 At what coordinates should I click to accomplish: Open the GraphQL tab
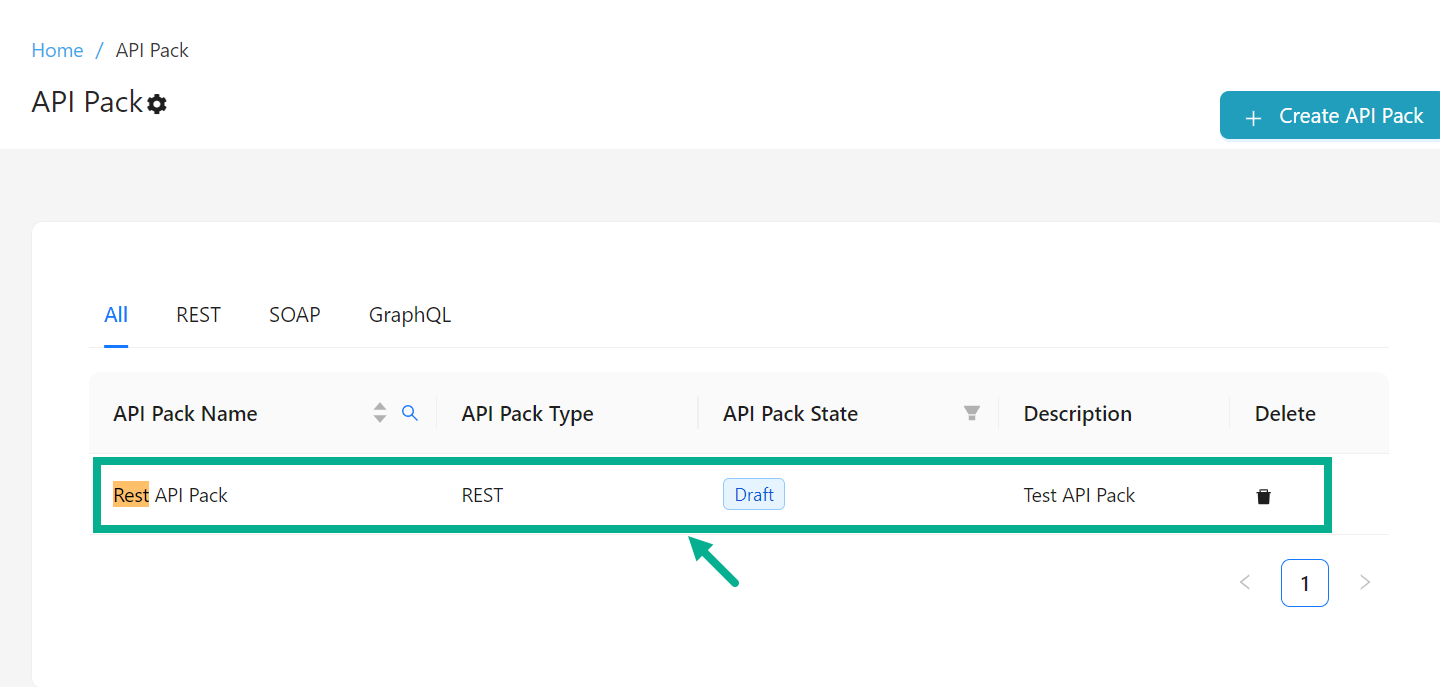(x=409, y=315)
